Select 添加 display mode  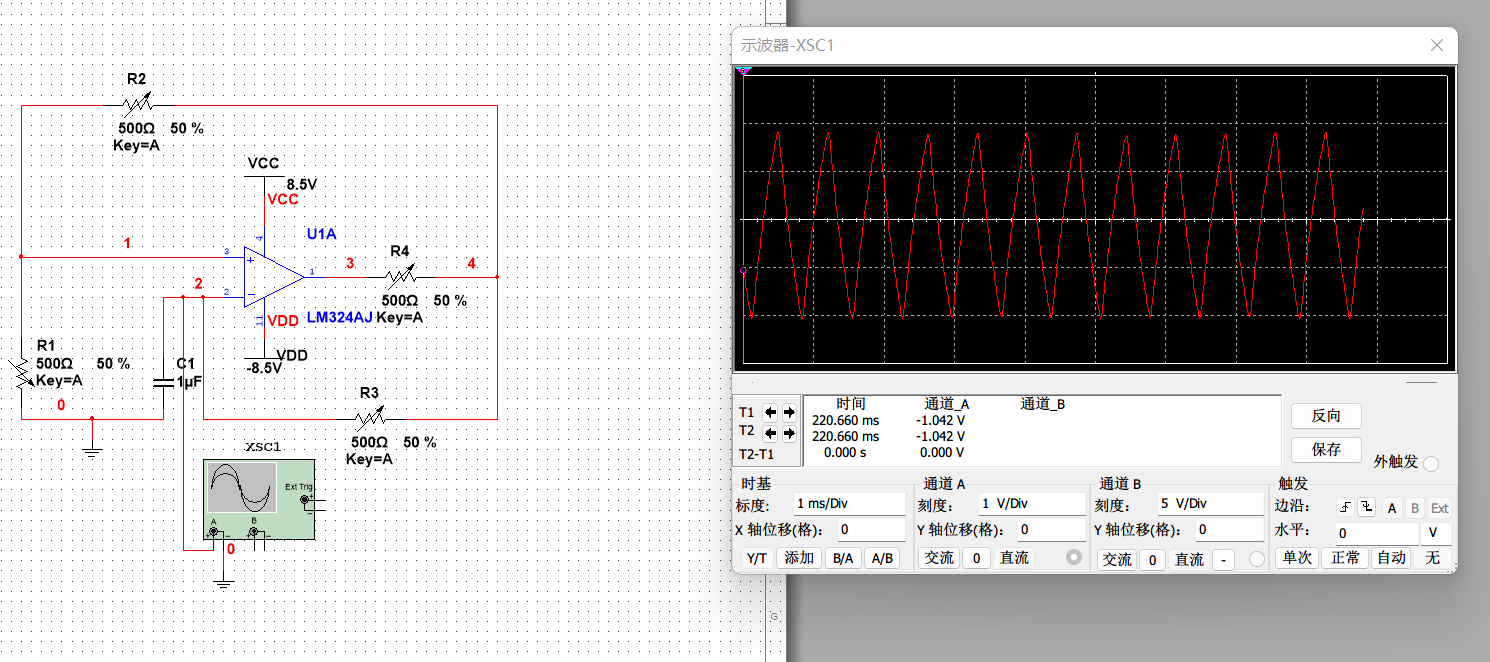[x=800, y=558]
